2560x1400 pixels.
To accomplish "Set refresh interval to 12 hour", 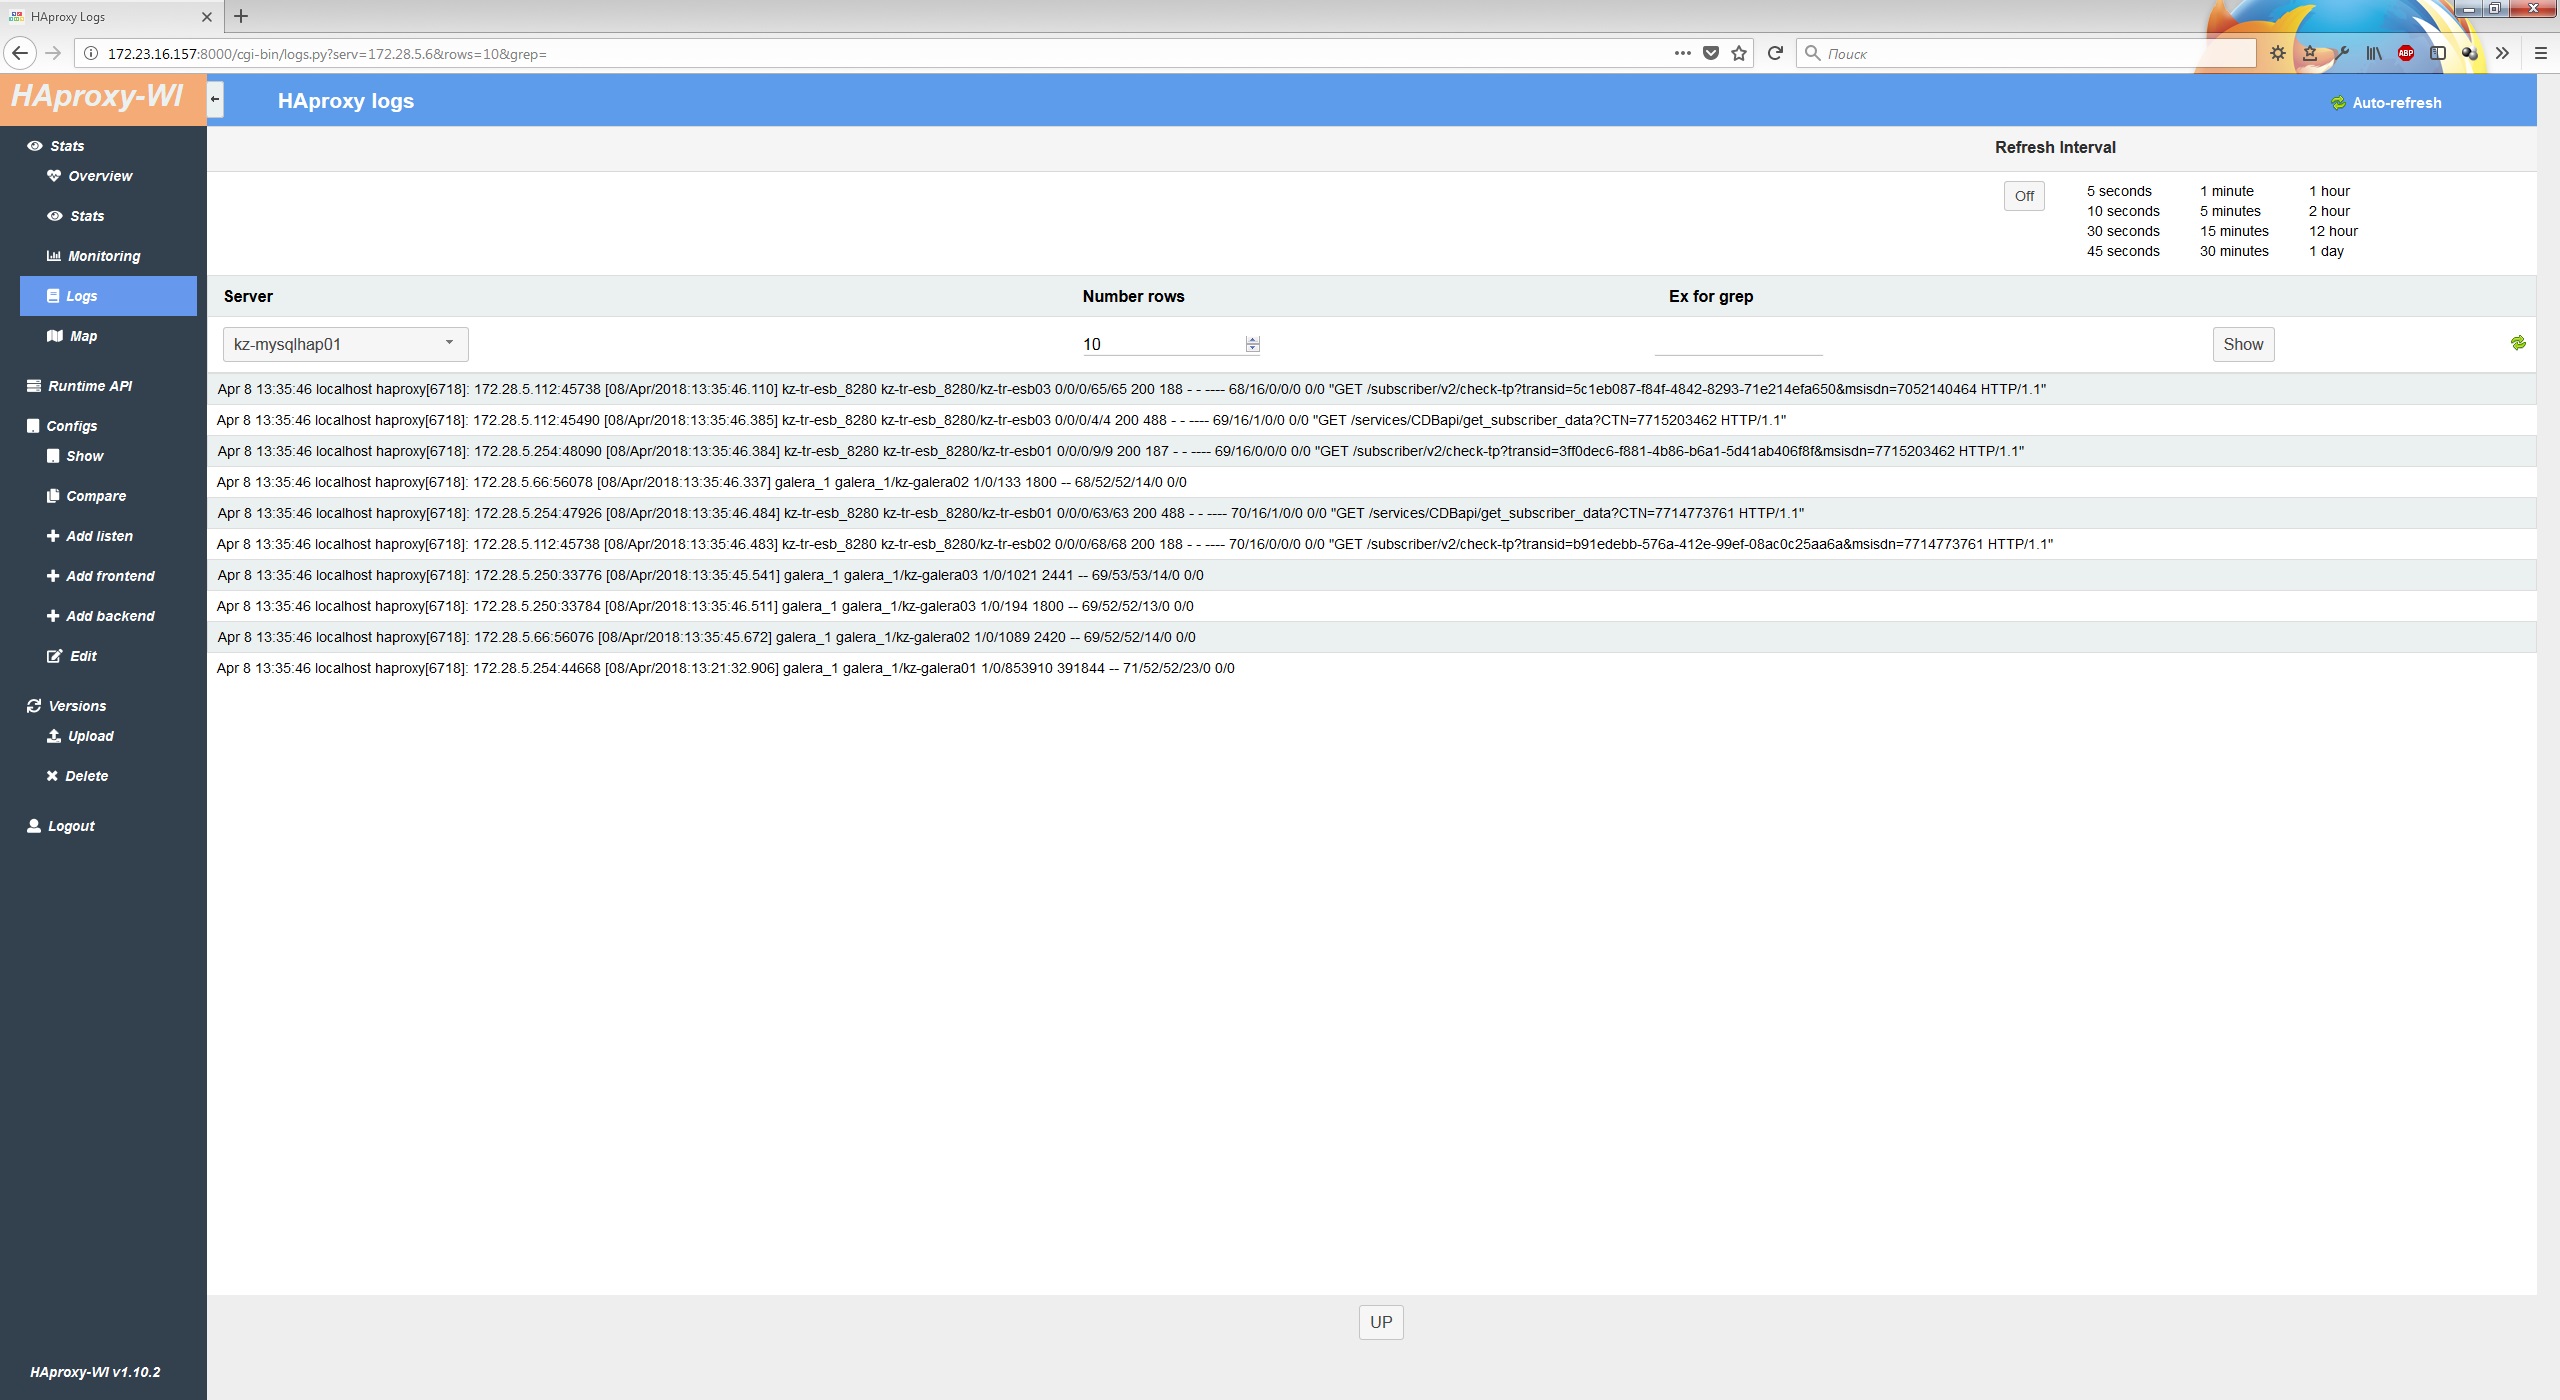I will pos(2333,231).
